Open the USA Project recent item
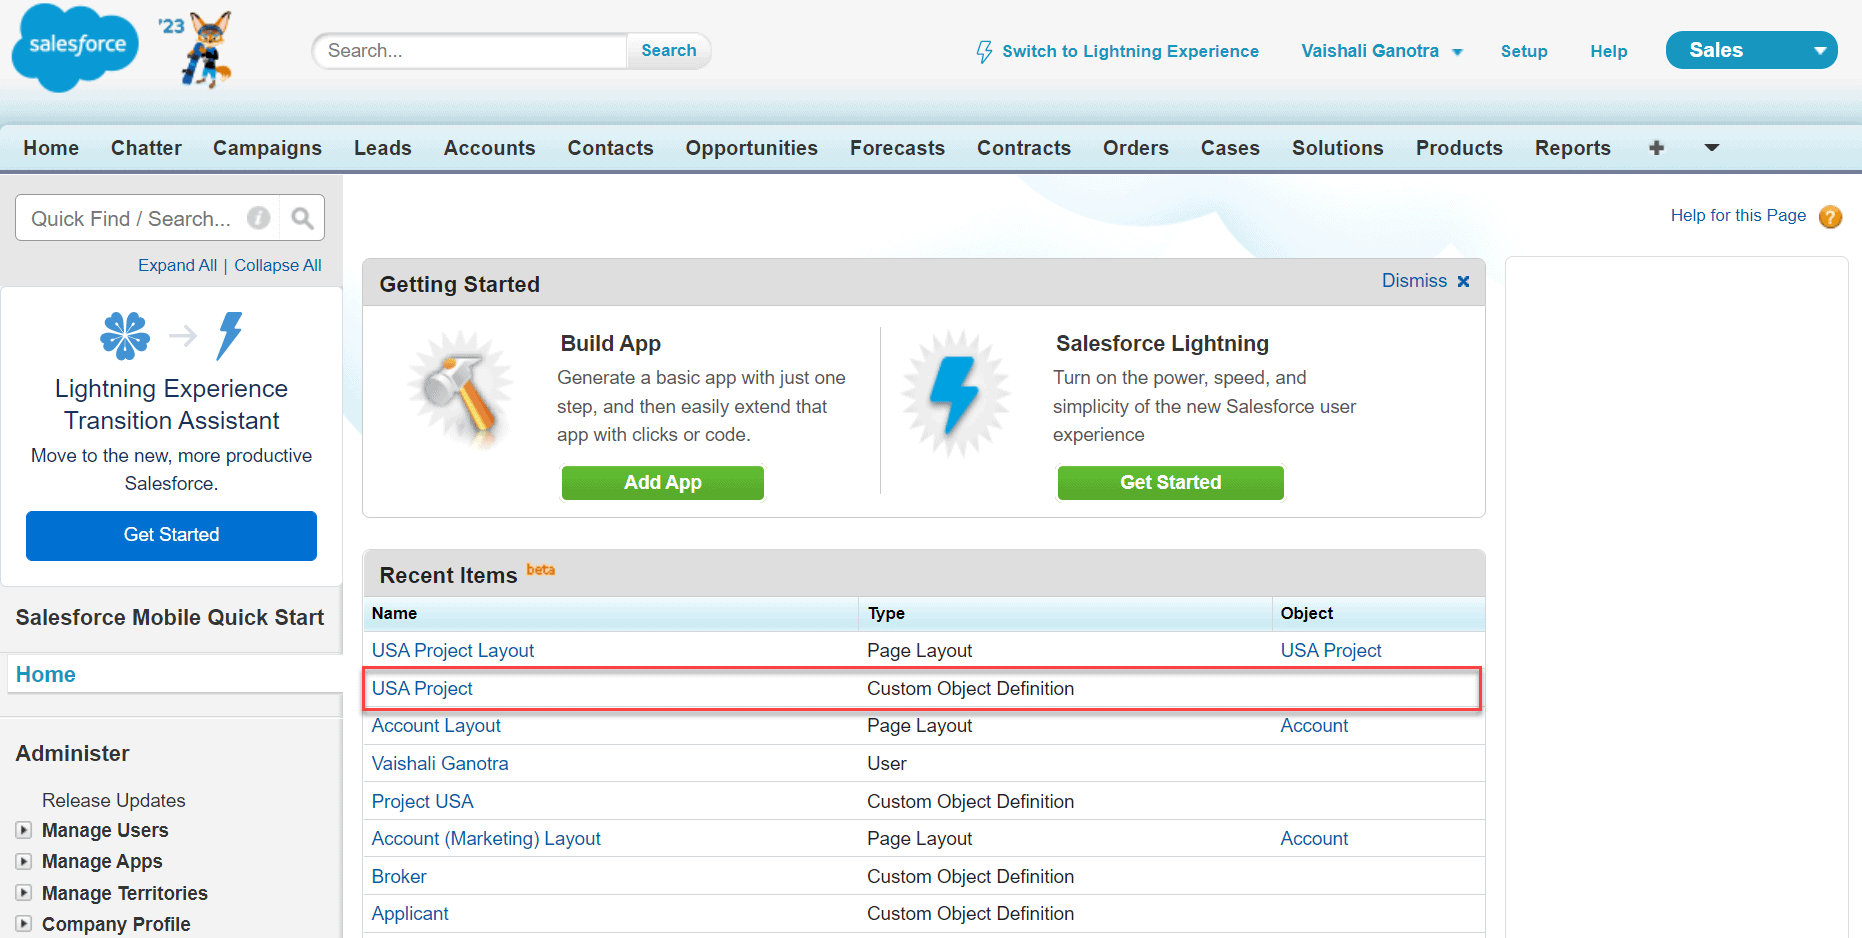This screenshot has width=1862, height=938. pyautogui.click(x=422, y=688)
